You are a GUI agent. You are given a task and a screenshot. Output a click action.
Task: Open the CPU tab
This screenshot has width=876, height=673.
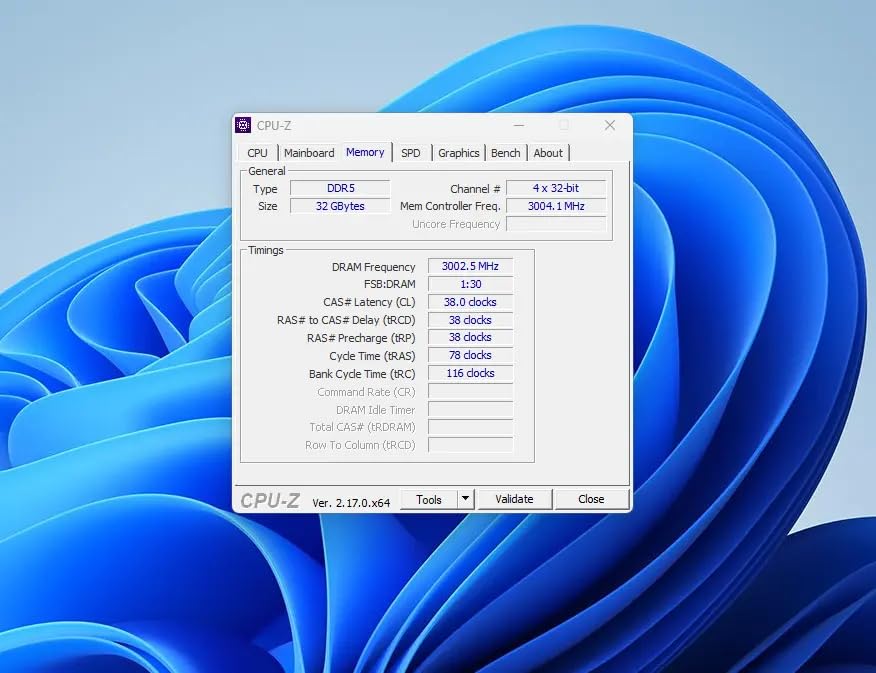[257, 153]
